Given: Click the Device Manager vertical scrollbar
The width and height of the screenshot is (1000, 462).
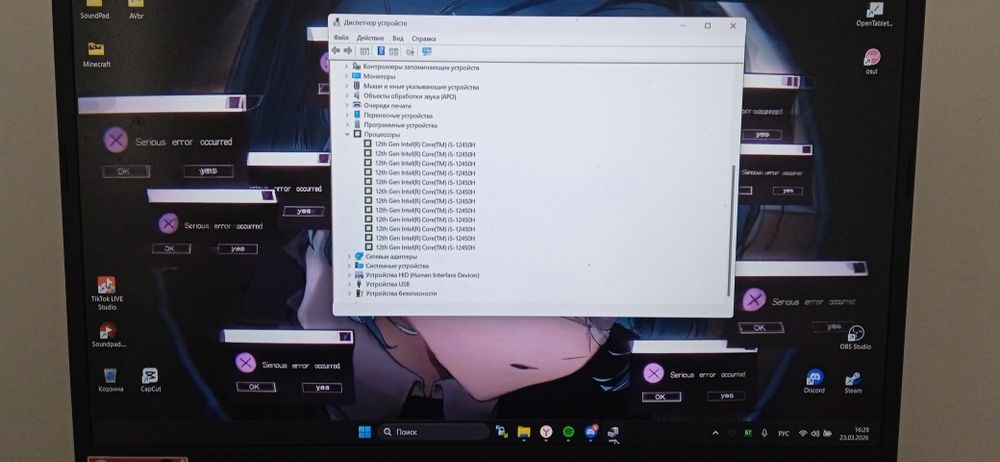Looking at the screenshot, I should [x=732, y=230].
